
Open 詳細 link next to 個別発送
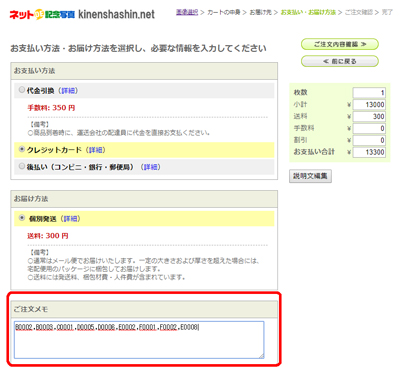click(x=70, y=219)
